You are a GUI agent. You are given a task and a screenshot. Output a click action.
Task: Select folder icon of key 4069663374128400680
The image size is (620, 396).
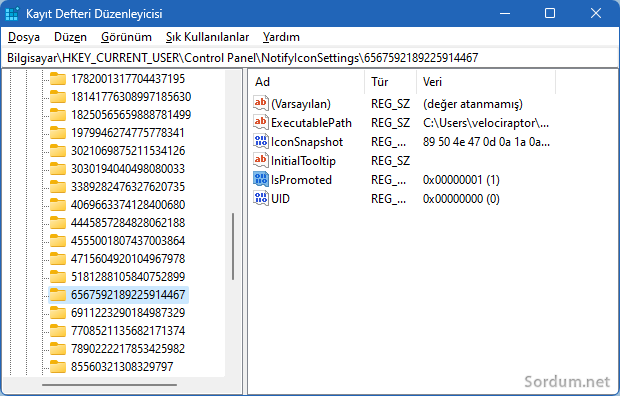(x=58, y=205)
